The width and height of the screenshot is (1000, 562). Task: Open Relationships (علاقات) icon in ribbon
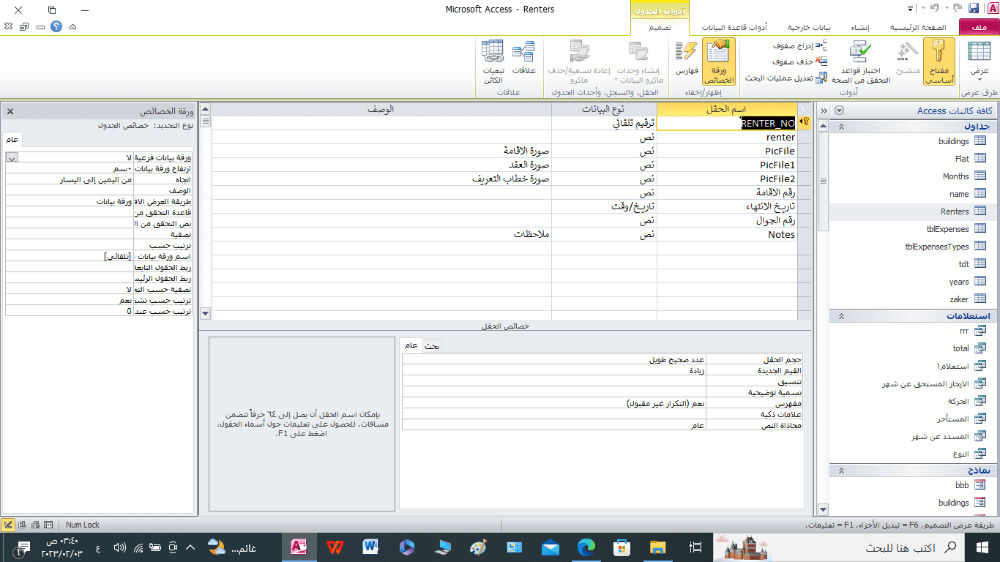(x=524, y=60)
